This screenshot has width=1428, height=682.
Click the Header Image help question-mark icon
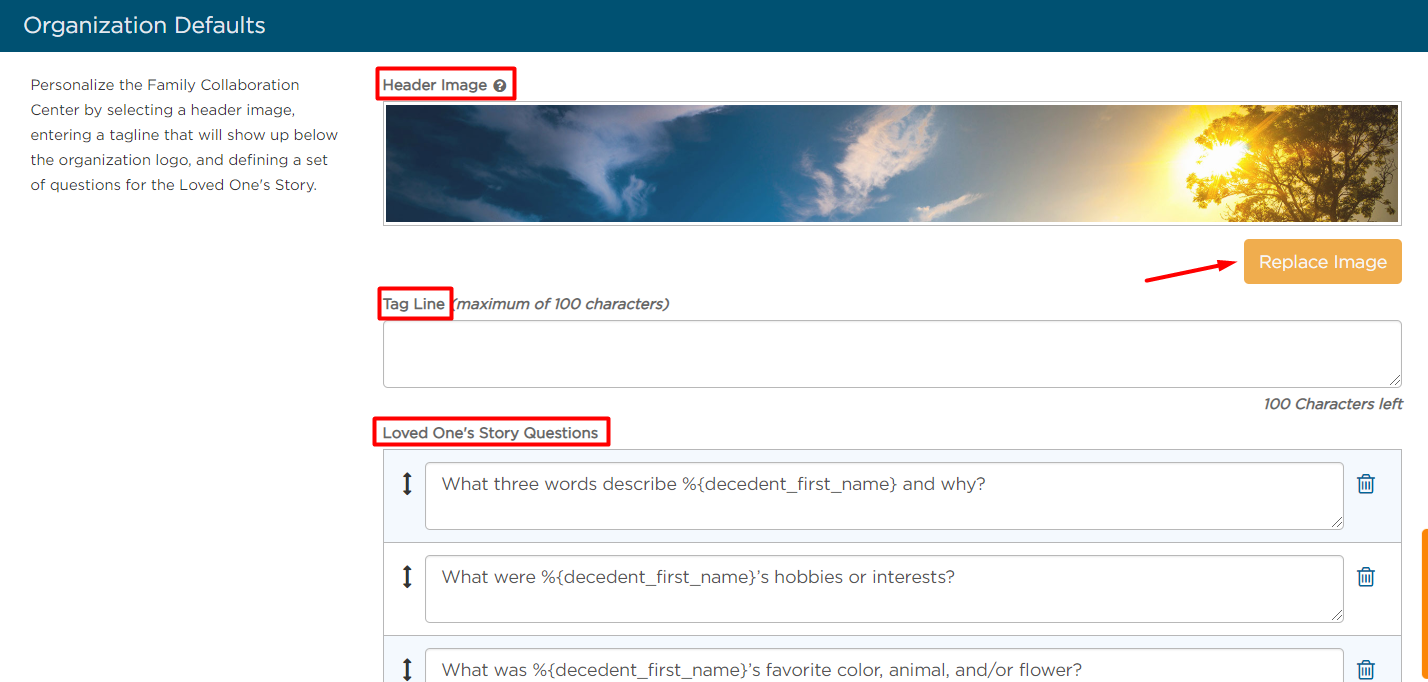(x=500, y=86)
